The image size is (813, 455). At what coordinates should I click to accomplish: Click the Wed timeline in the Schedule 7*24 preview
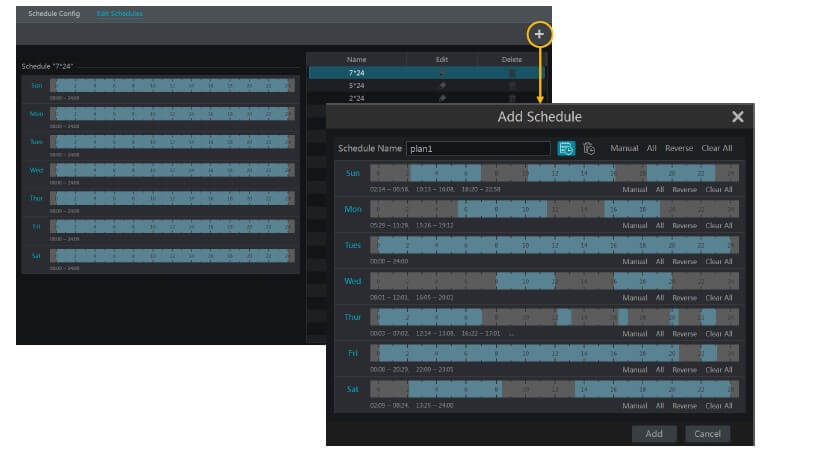point(172,170)
